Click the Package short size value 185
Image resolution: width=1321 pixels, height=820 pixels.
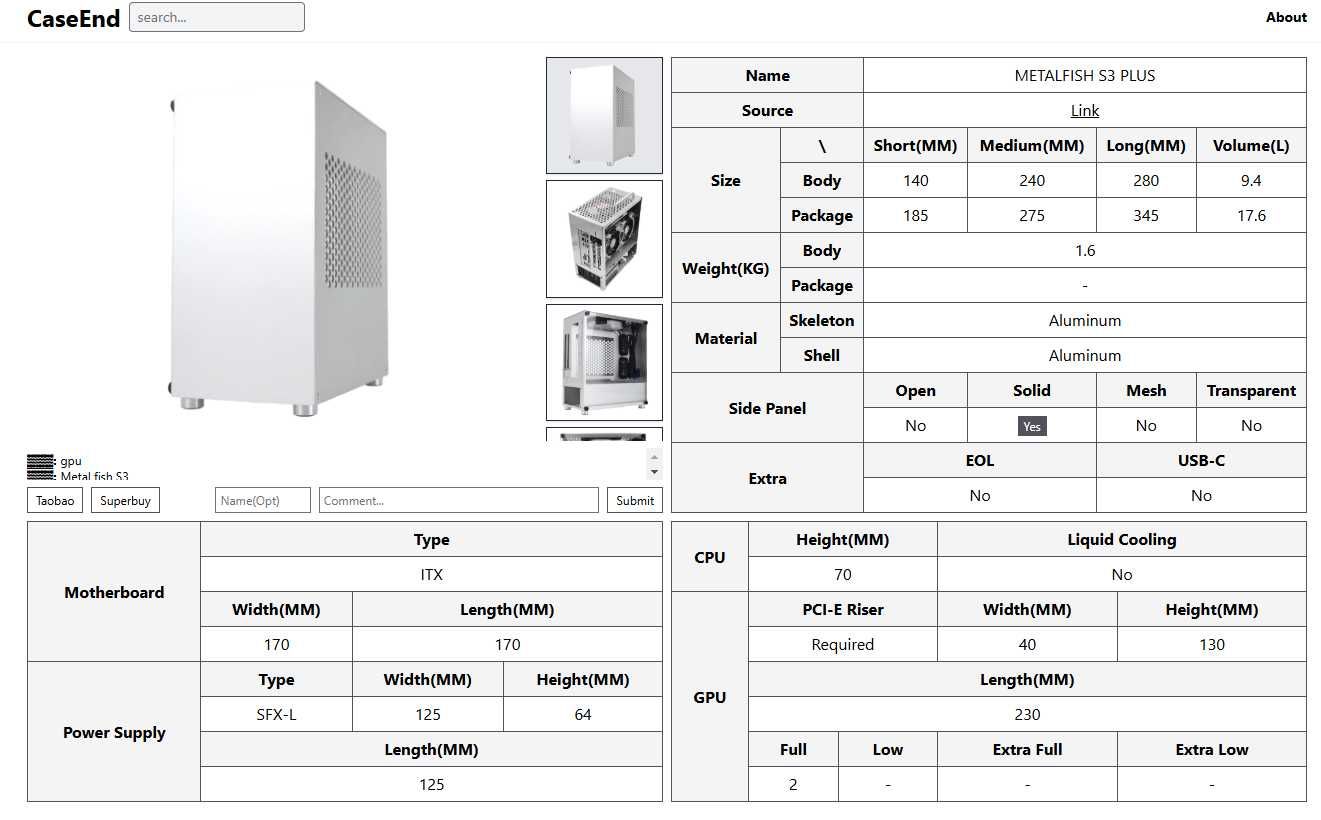click(915, 215)
